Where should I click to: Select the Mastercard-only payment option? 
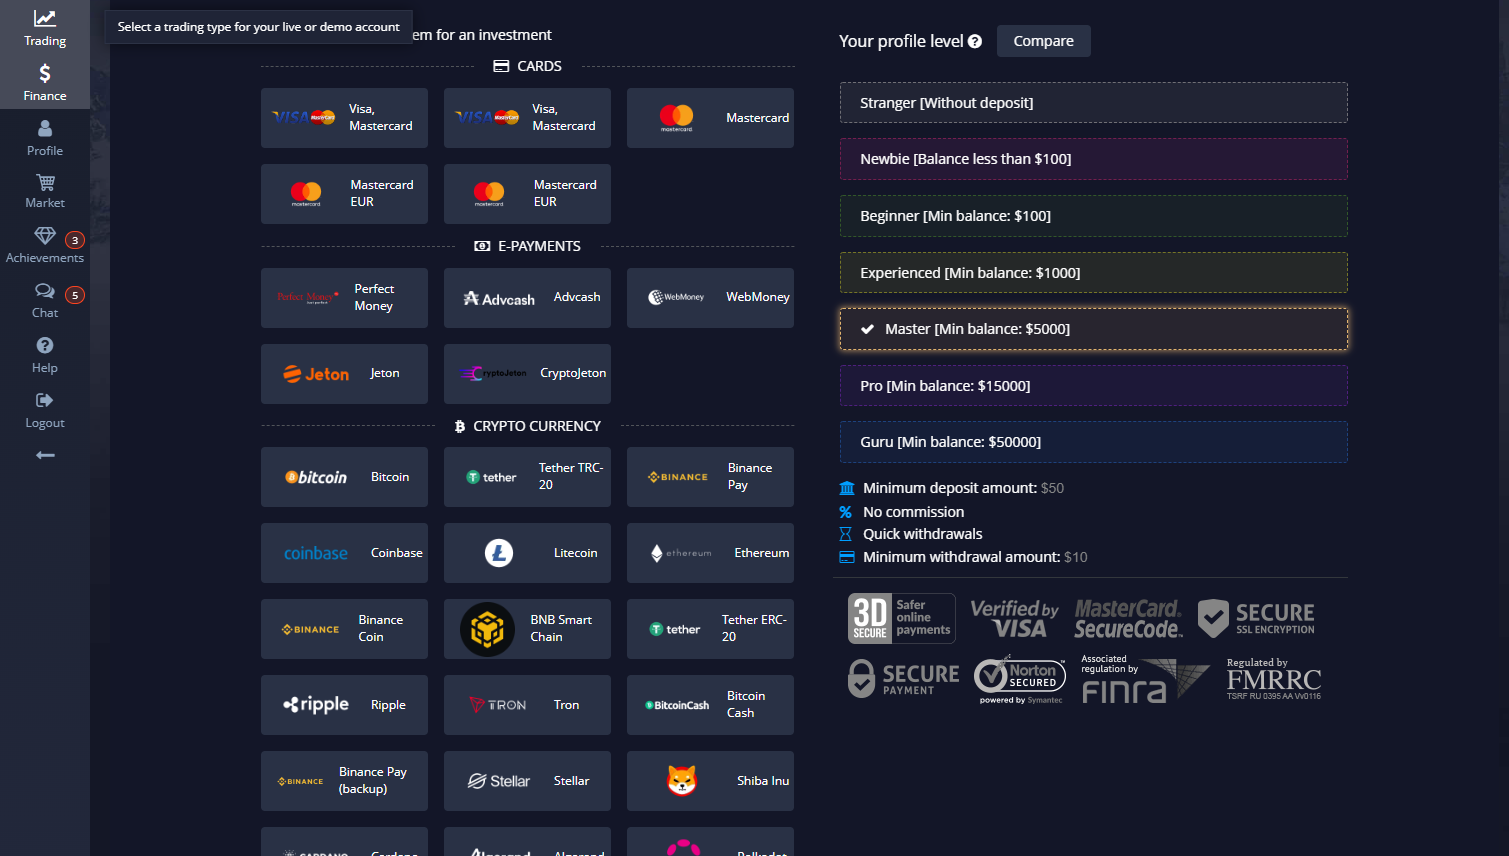coord(710,118)
